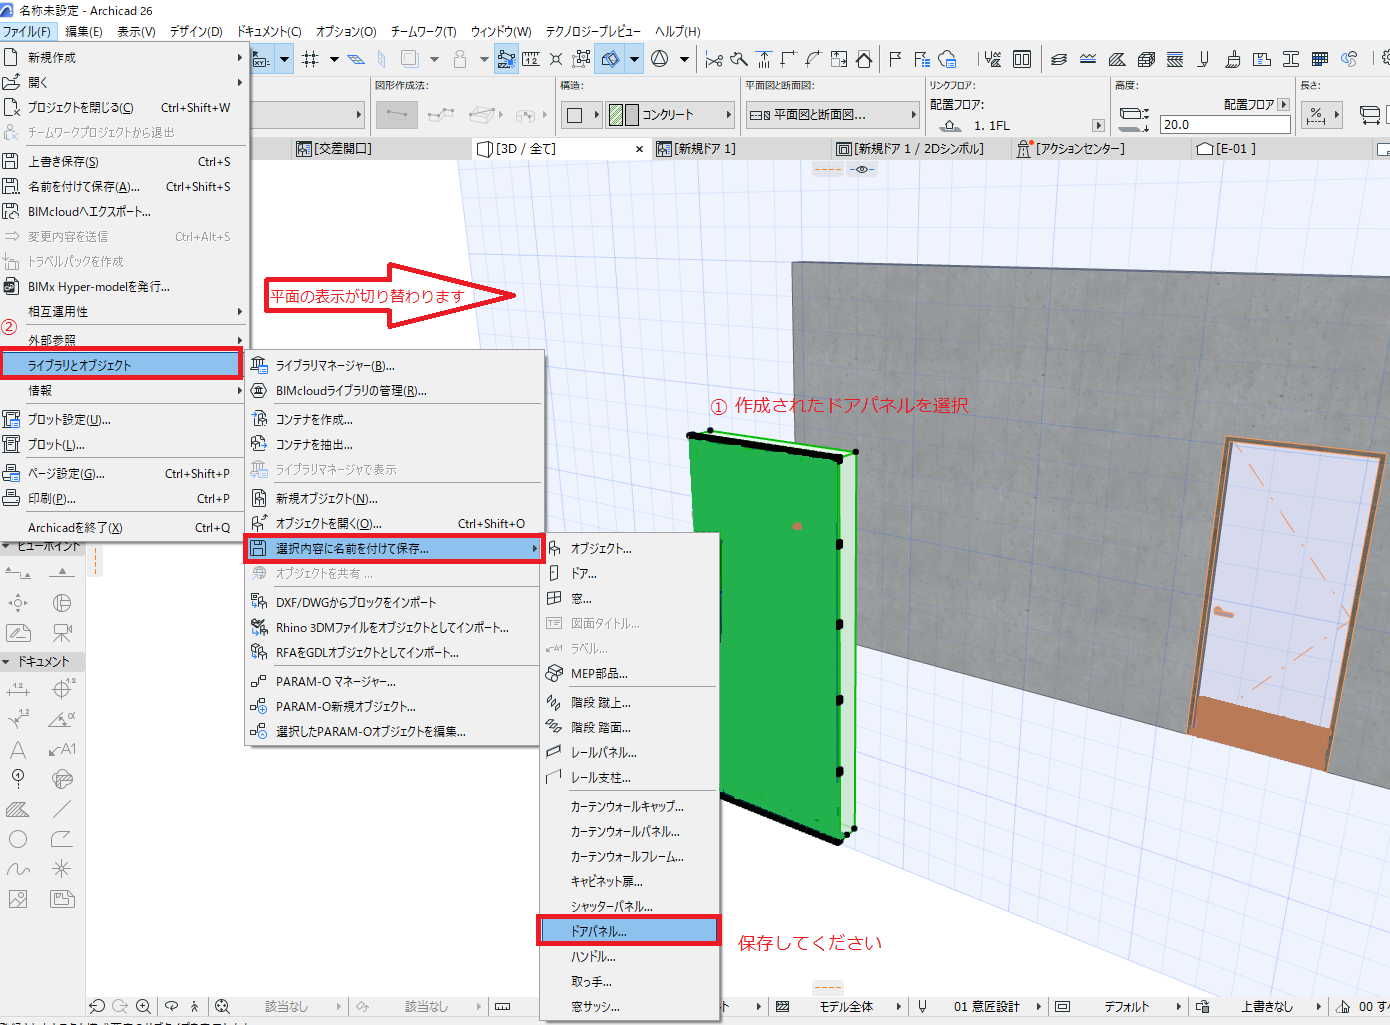Select the Radial Dimension tool

pyautogui.click(x=19, y=719)
